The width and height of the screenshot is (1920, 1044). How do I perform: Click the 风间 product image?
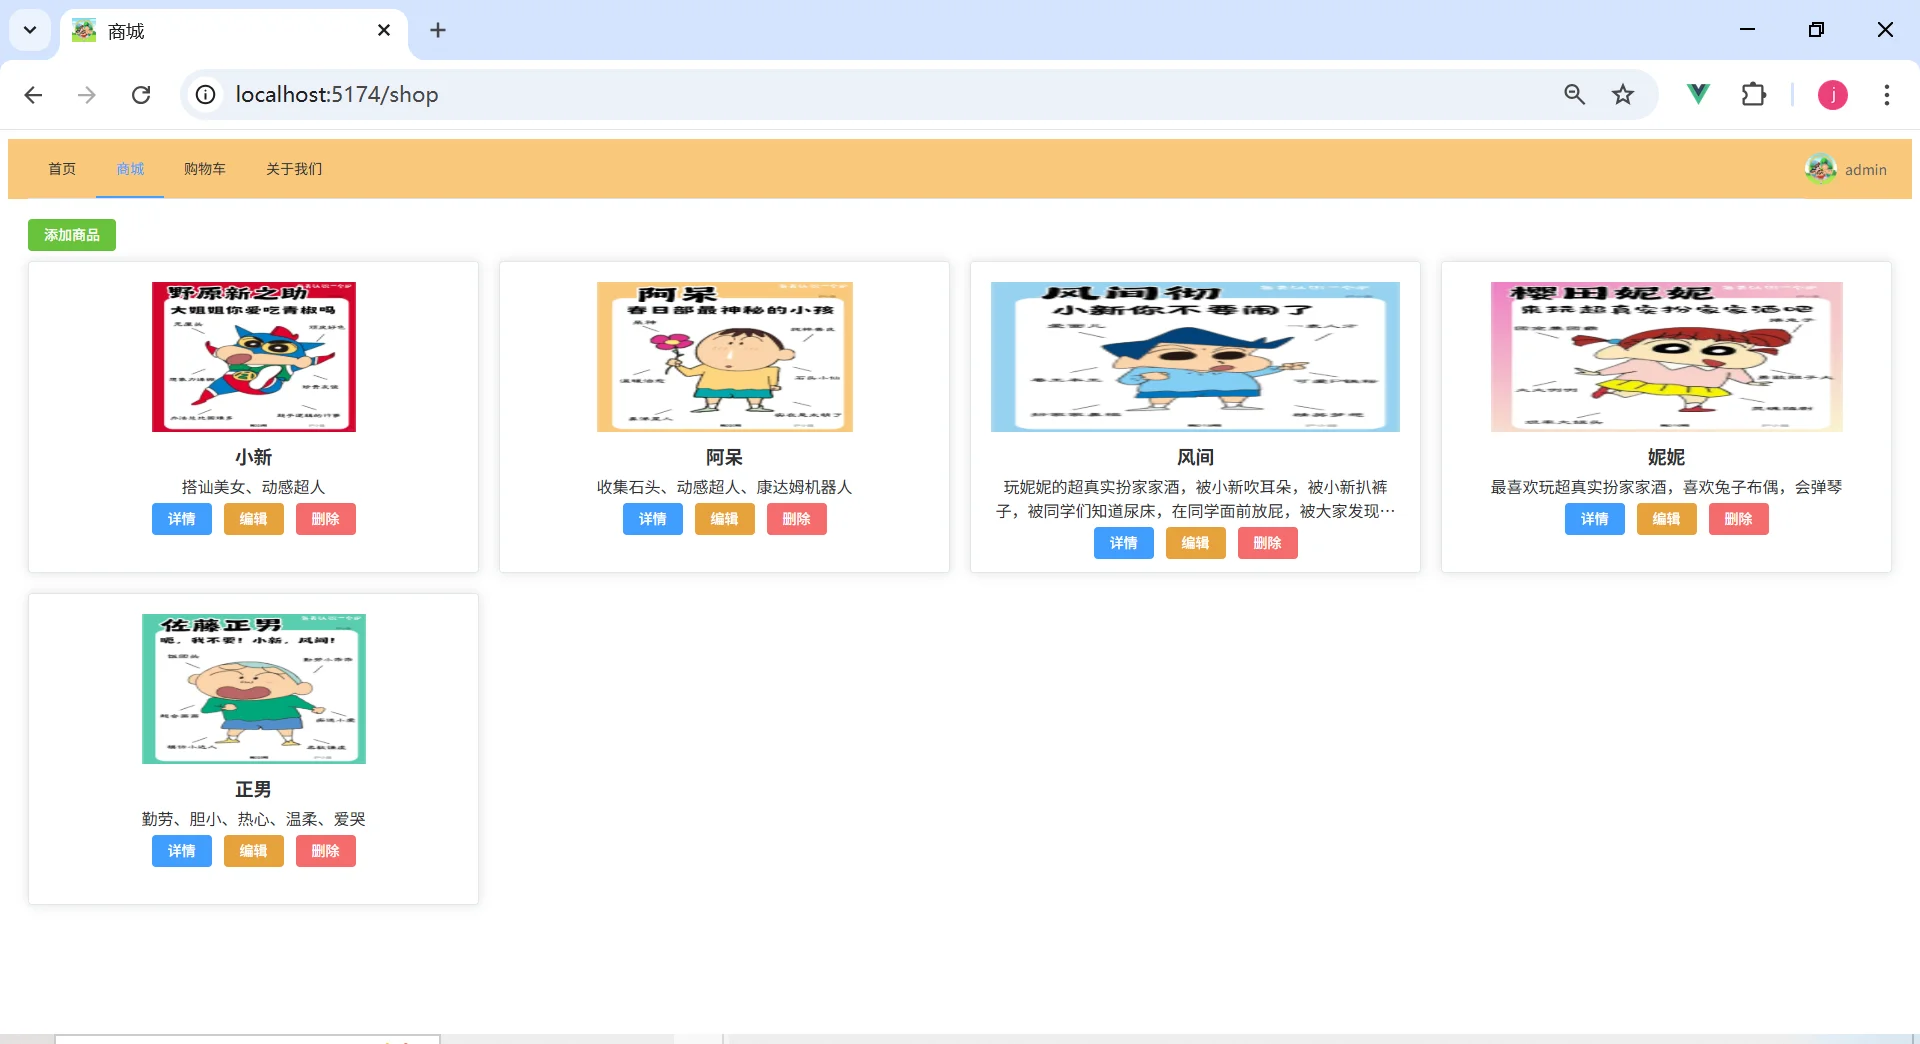[1195, 357]
